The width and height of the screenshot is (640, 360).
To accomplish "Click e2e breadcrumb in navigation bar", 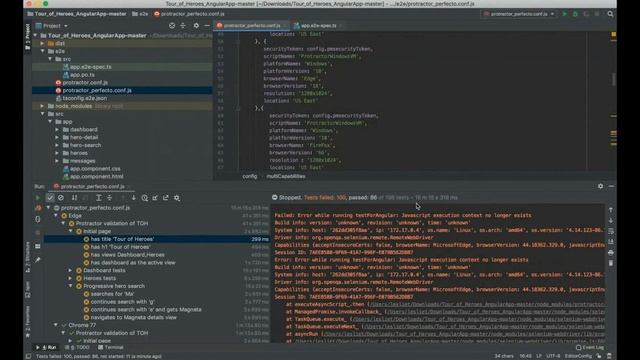I will [x=140, y=14].
